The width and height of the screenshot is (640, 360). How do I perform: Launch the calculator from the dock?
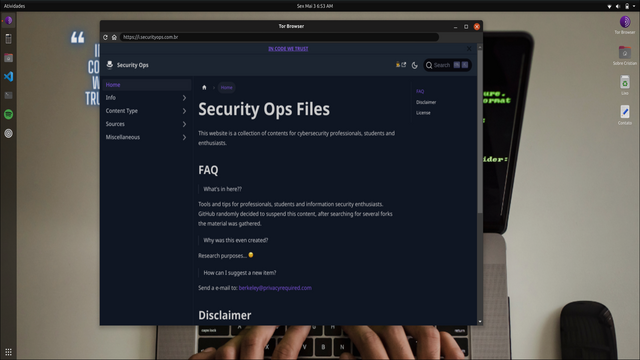coord(8,39)
